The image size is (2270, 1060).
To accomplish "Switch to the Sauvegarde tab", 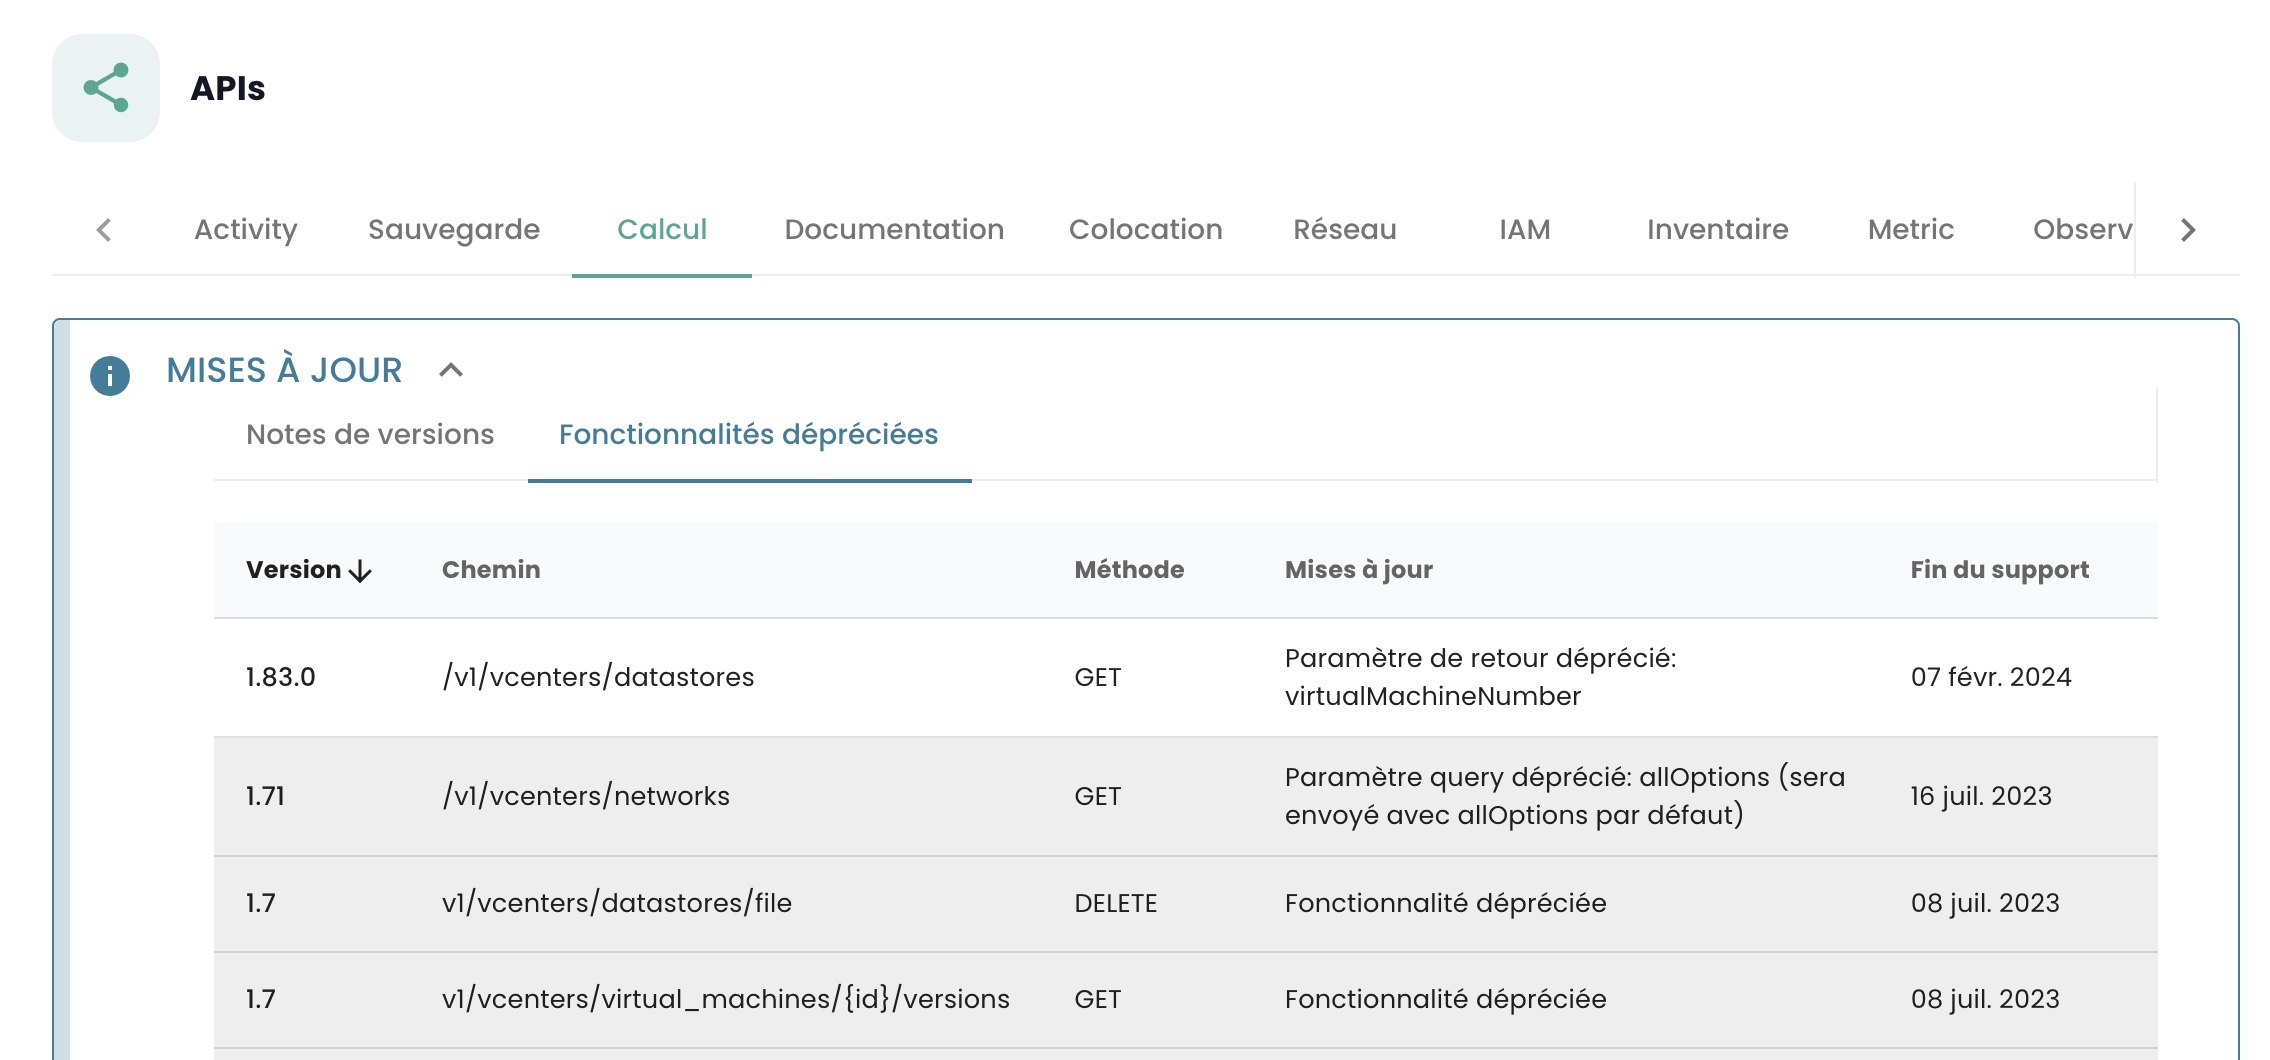I will coord(454,229).
